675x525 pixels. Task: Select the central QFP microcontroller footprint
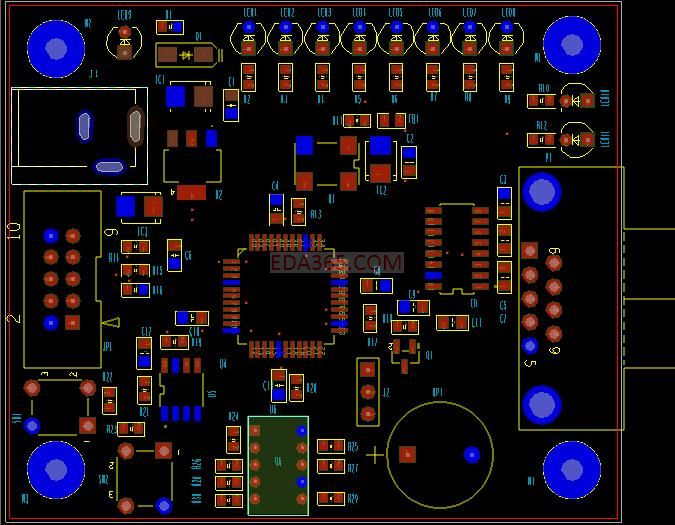pos(285,296)
